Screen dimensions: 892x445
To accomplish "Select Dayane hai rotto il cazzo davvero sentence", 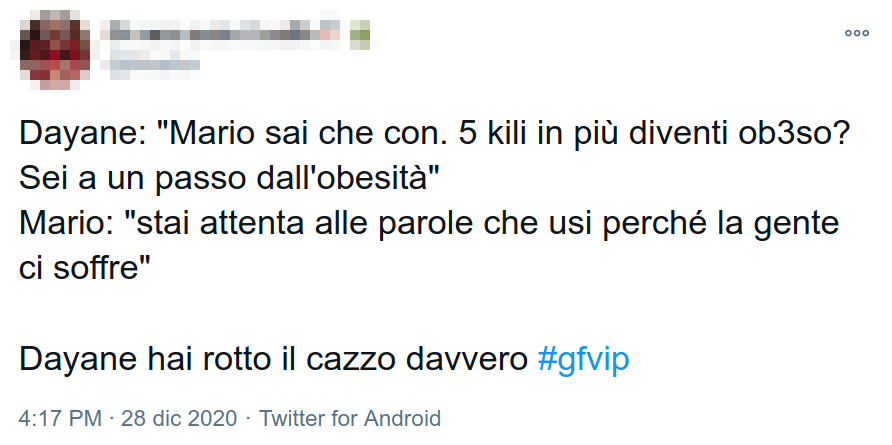I will (x=274, y=360).
